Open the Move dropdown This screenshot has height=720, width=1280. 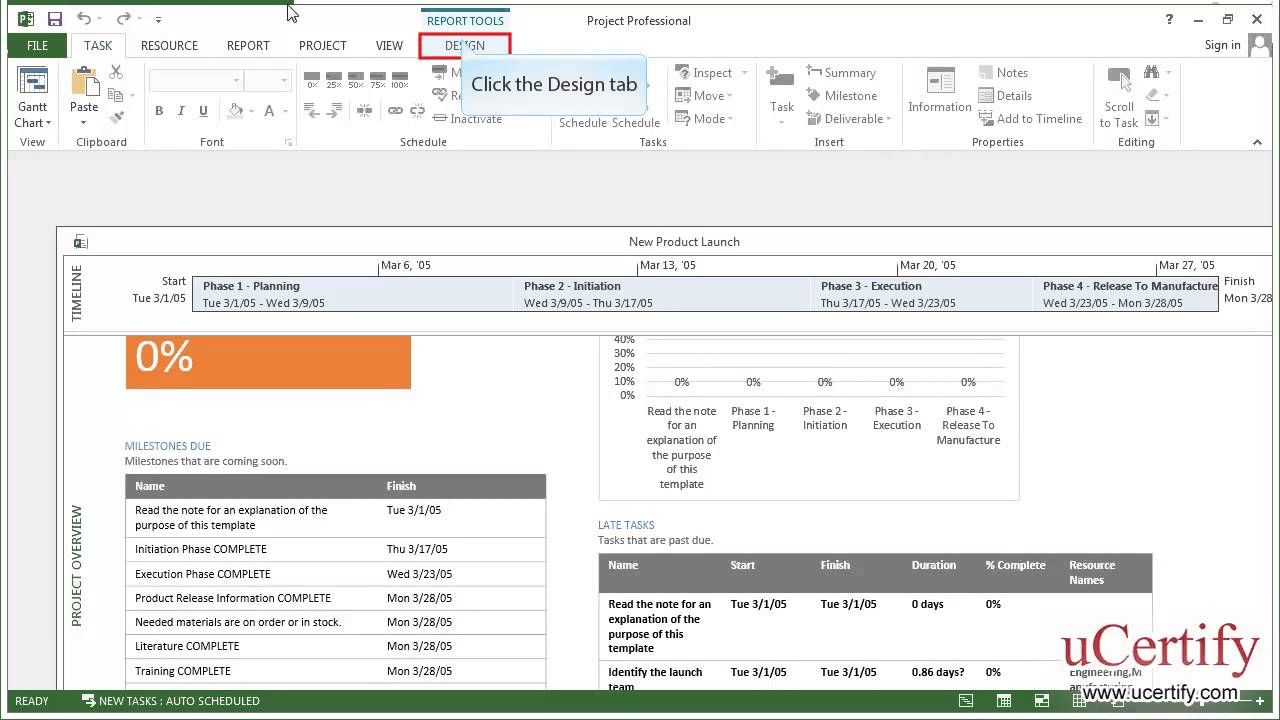click(x=705, y=95)
